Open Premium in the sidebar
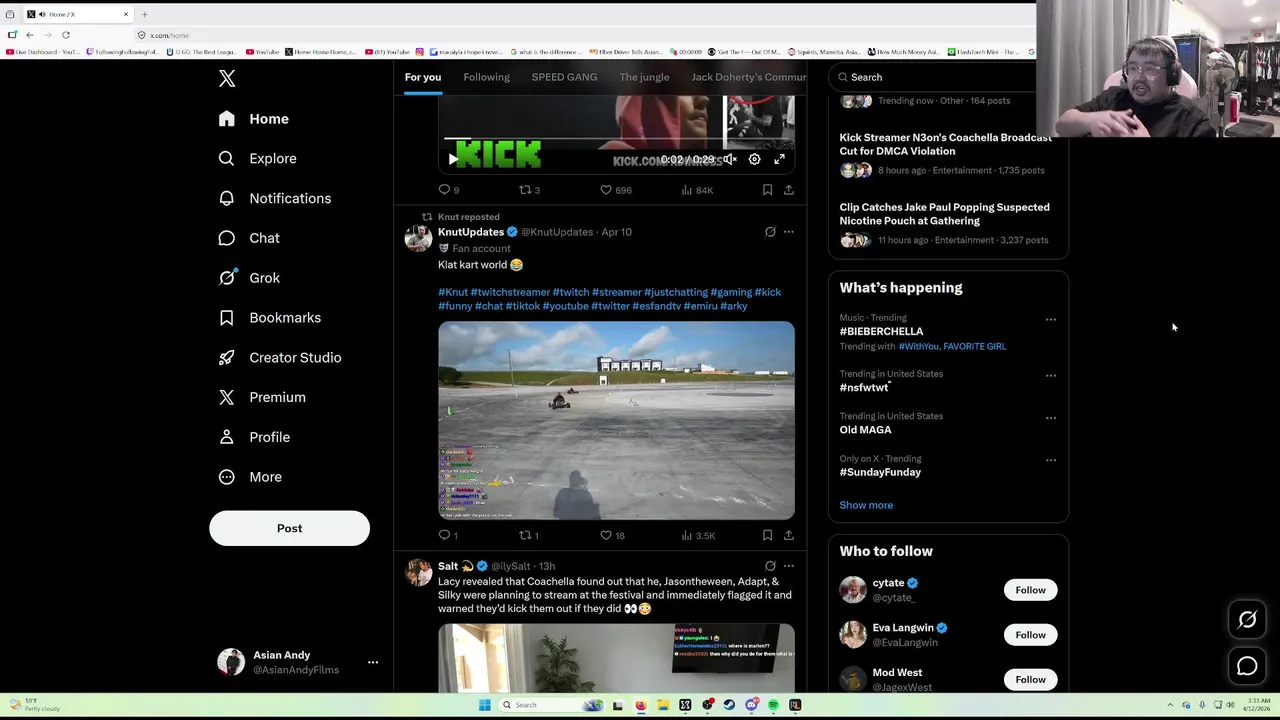Screen dimensions: 1280x720 click(263, 397)
